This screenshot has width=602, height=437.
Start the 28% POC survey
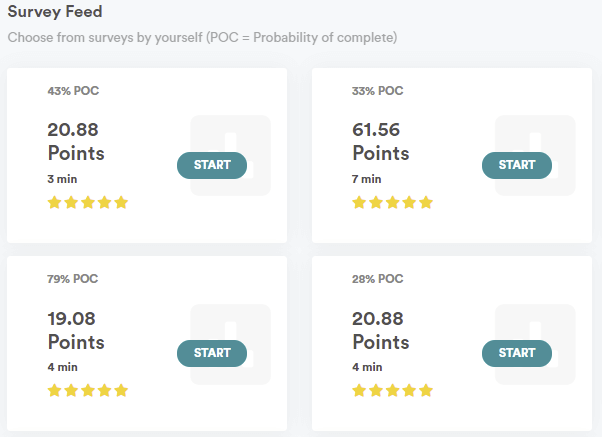[517, 353]
